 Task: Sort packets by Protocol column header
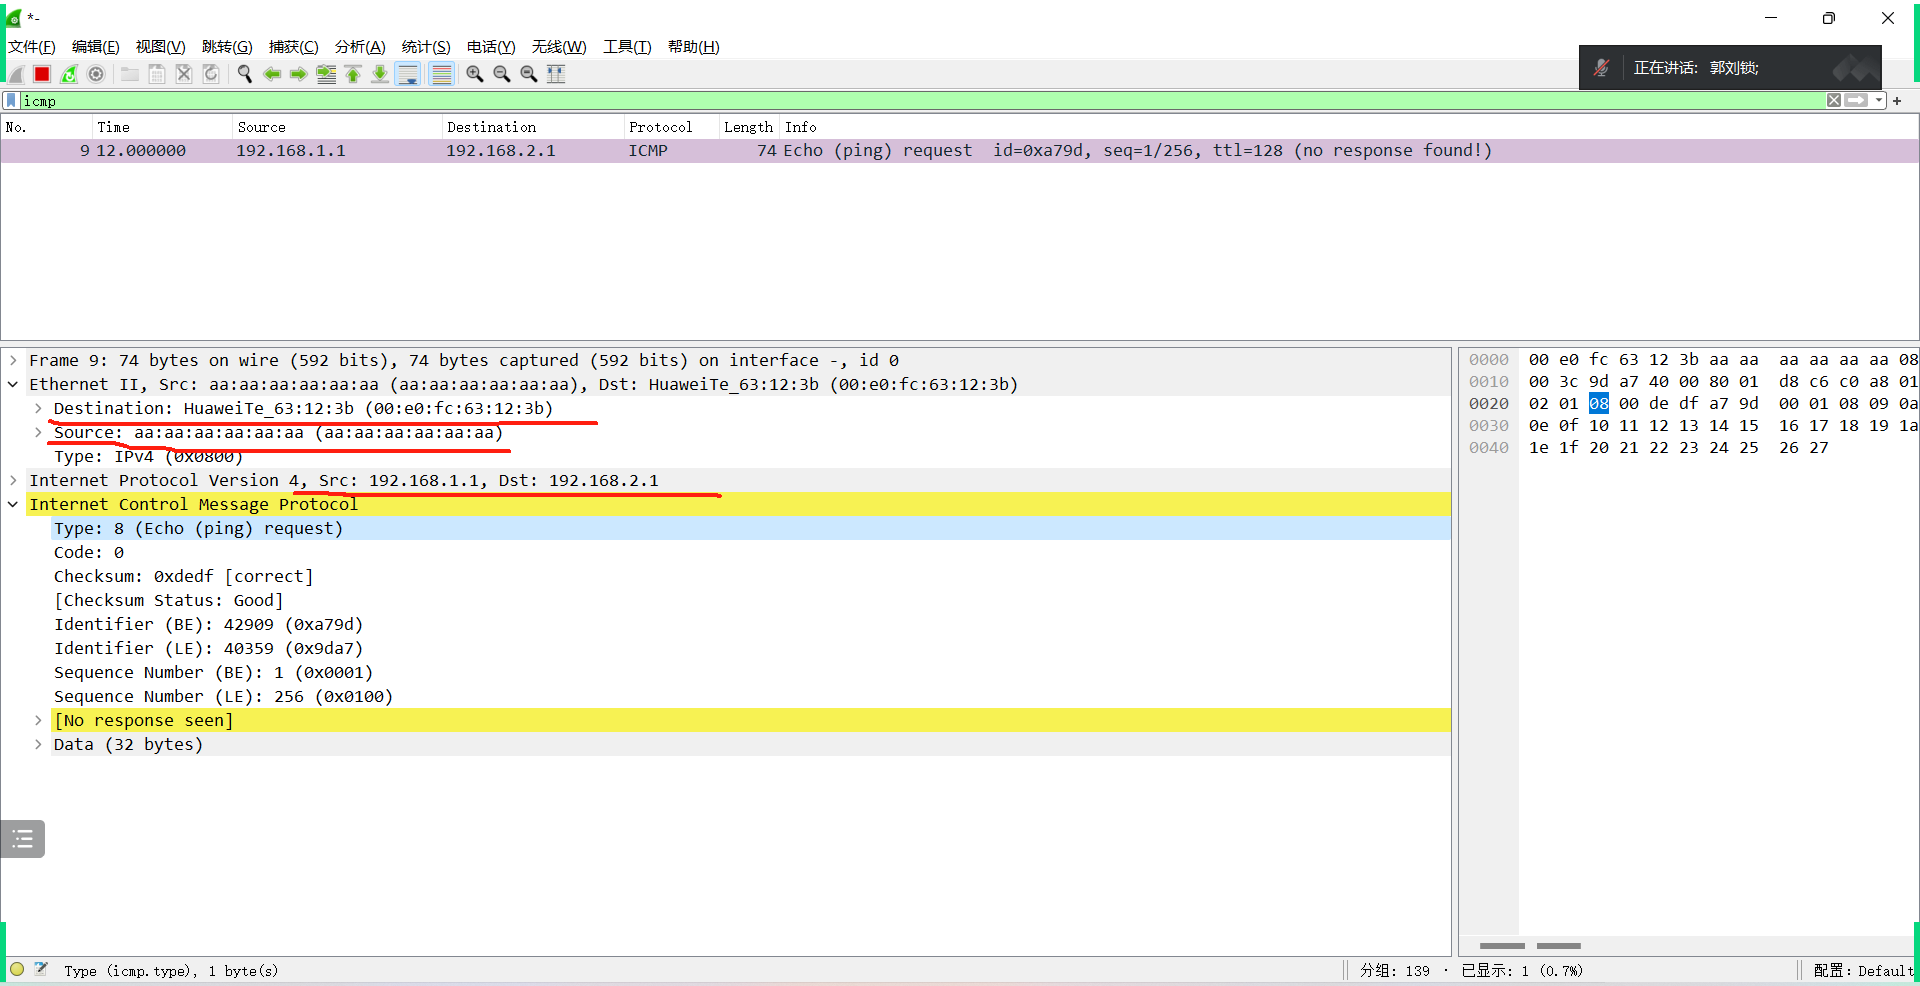point(671,127)
